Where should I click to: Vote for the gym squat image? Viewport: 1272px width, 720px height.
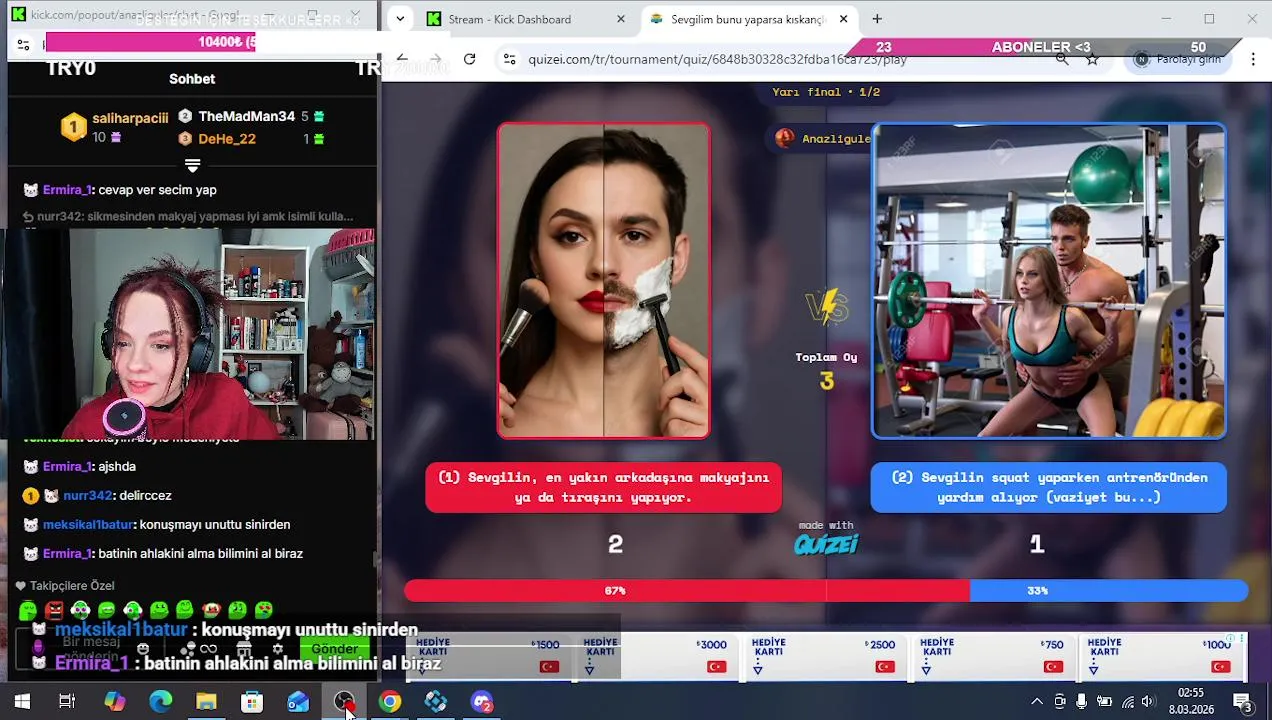[1049, 281]
